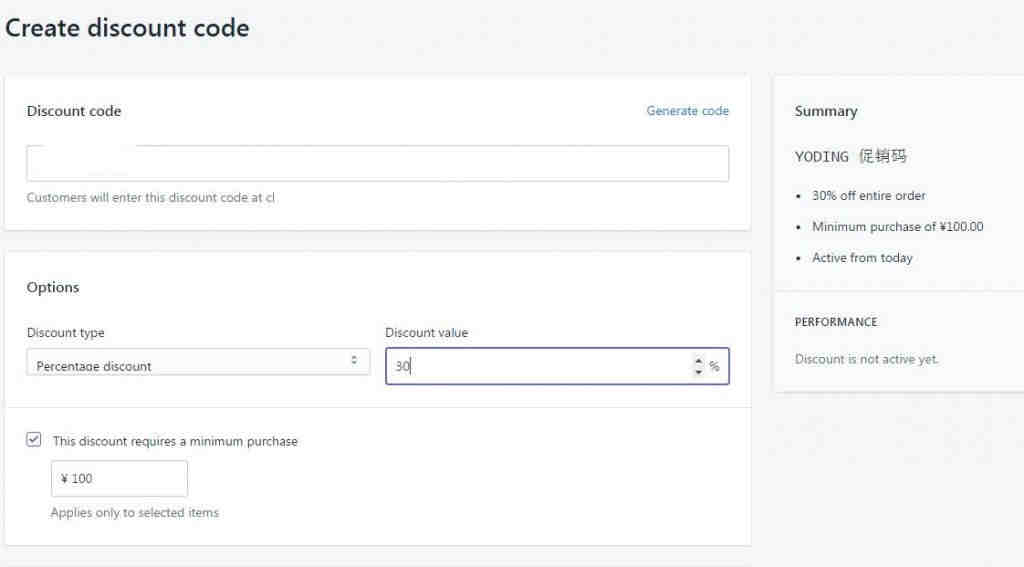Click the PERFORMANCE section heading

coord(836,322)
